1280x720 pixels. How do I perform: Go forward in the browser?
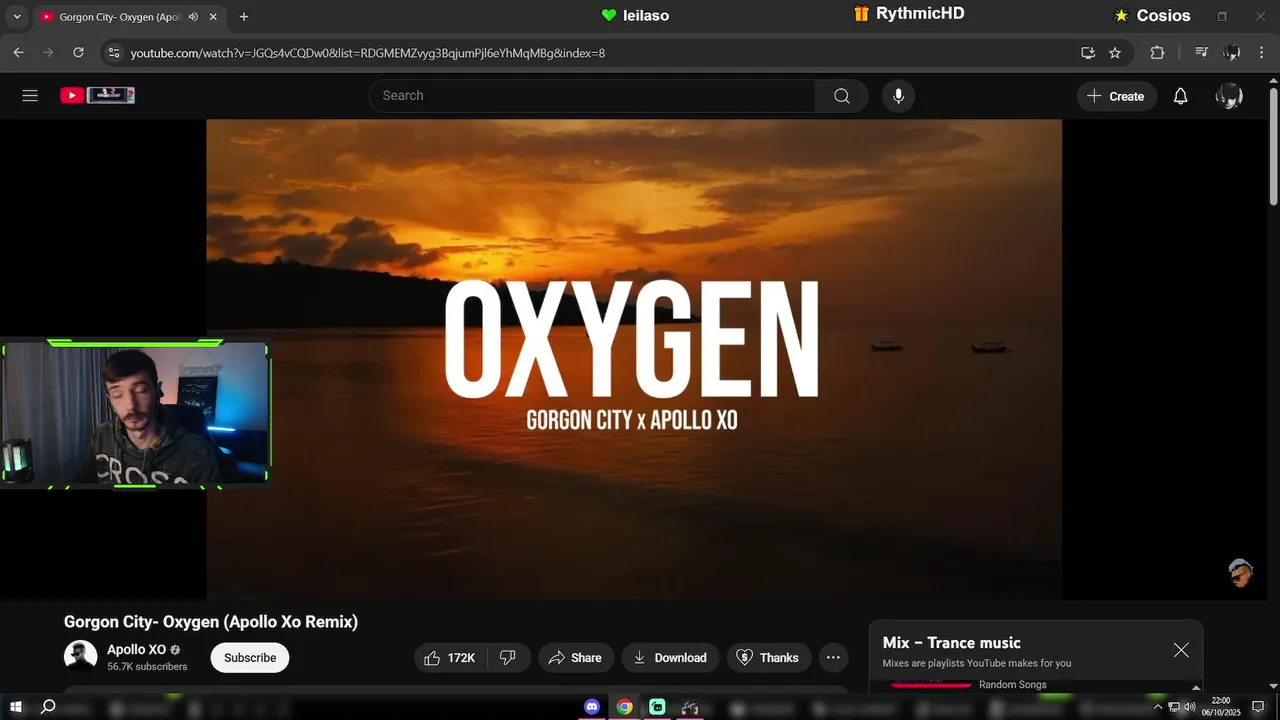pos(48,53)
